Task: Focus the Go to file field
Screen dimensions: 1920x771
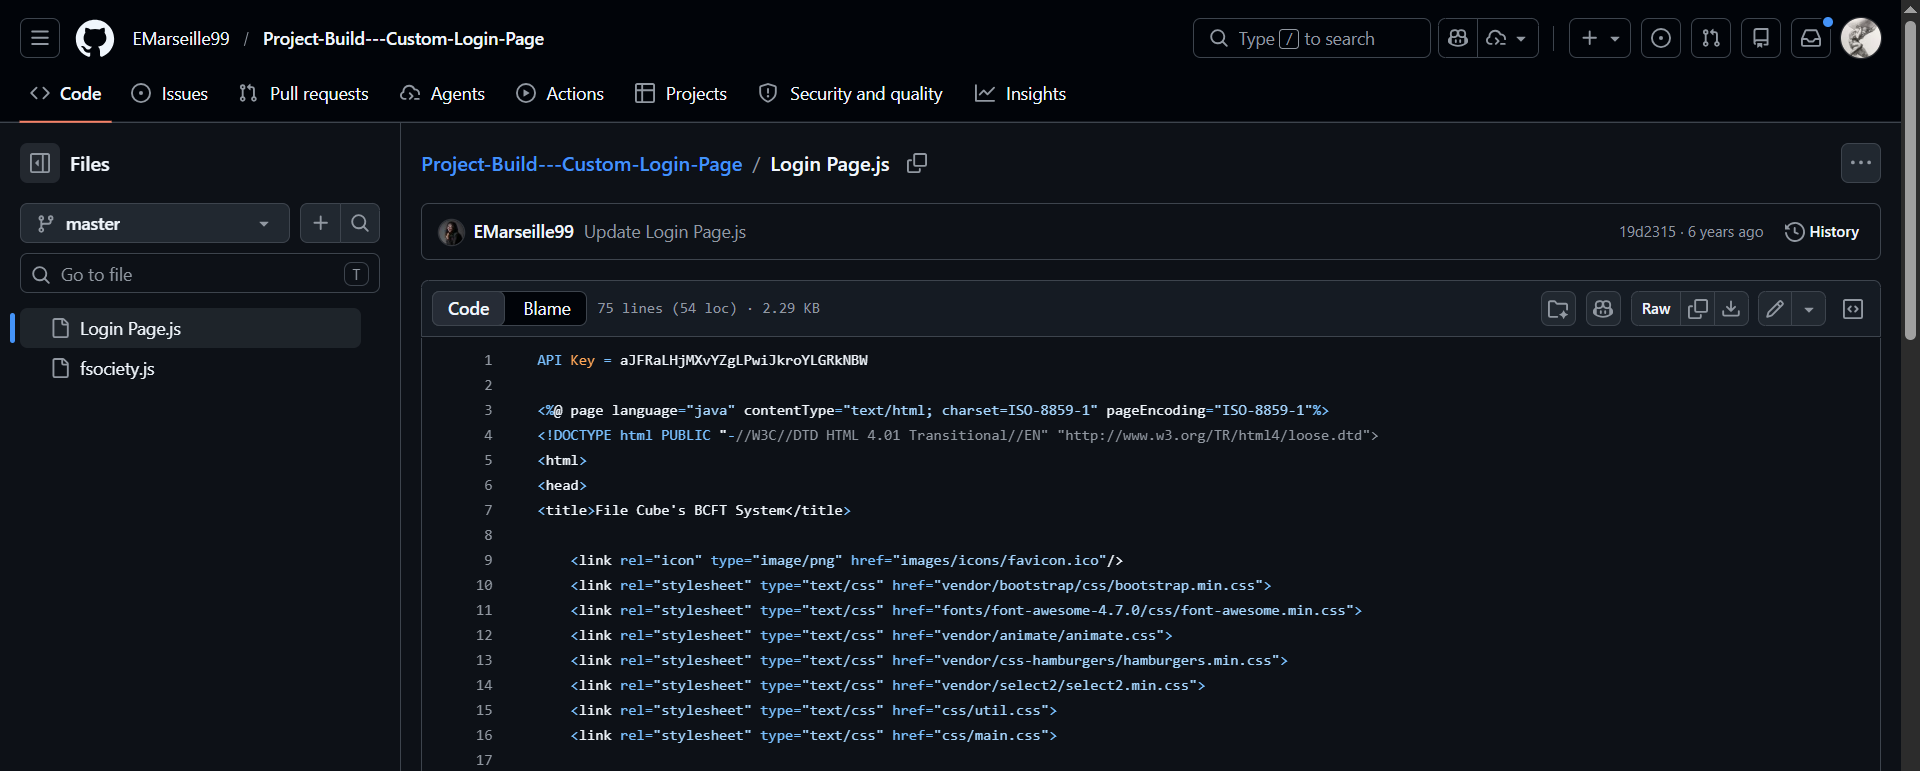Action: coord(200,273)
